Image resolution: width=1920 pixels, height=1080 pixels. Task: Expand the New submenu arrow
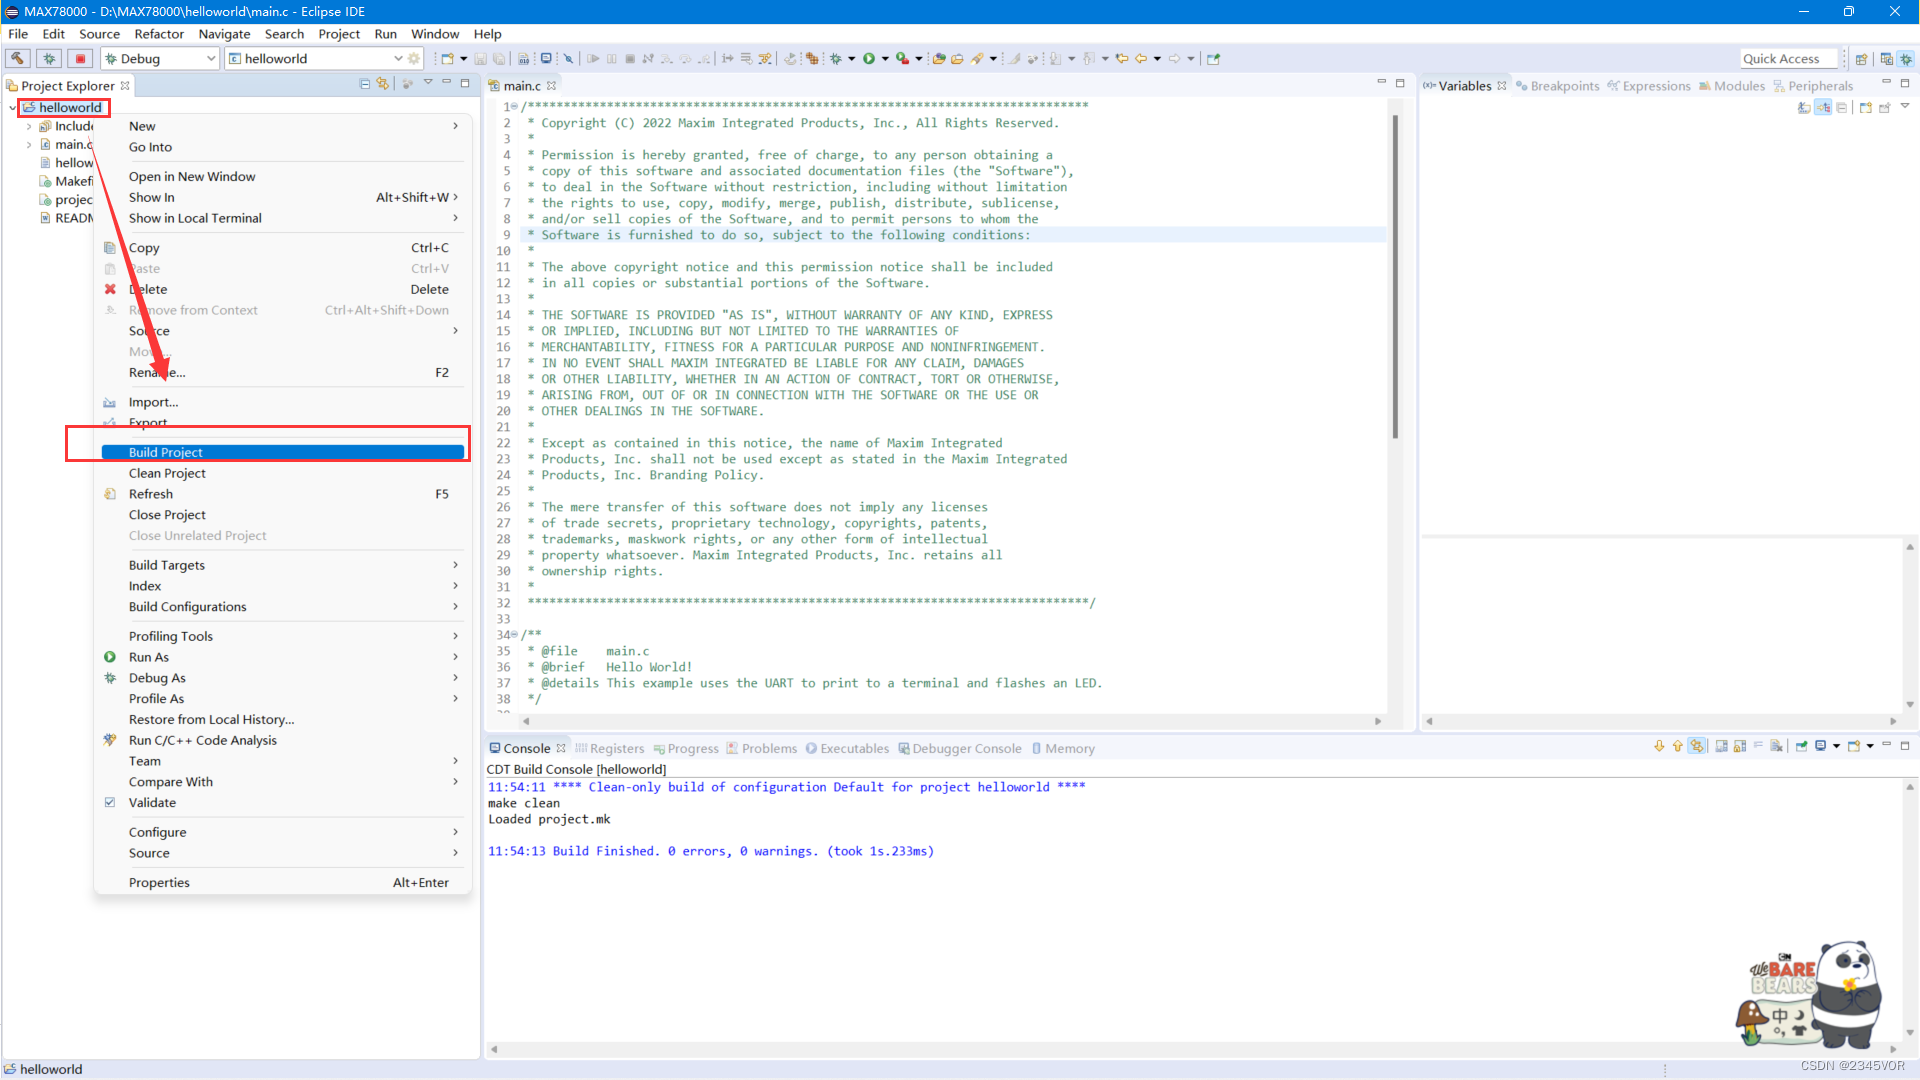point(456,126)
